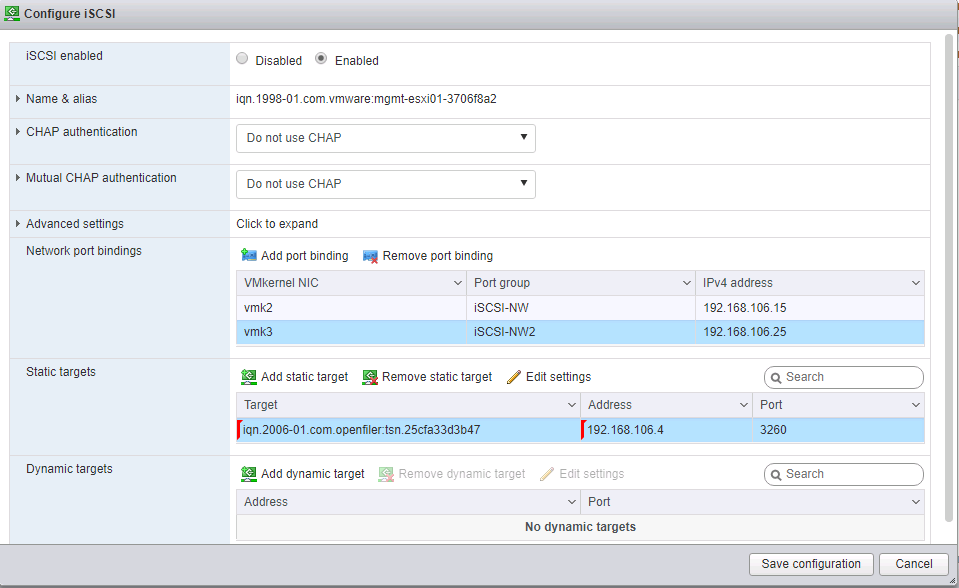
Task: Click the Add static target icon
Action: pyautogui.click(x=249, y=377)
